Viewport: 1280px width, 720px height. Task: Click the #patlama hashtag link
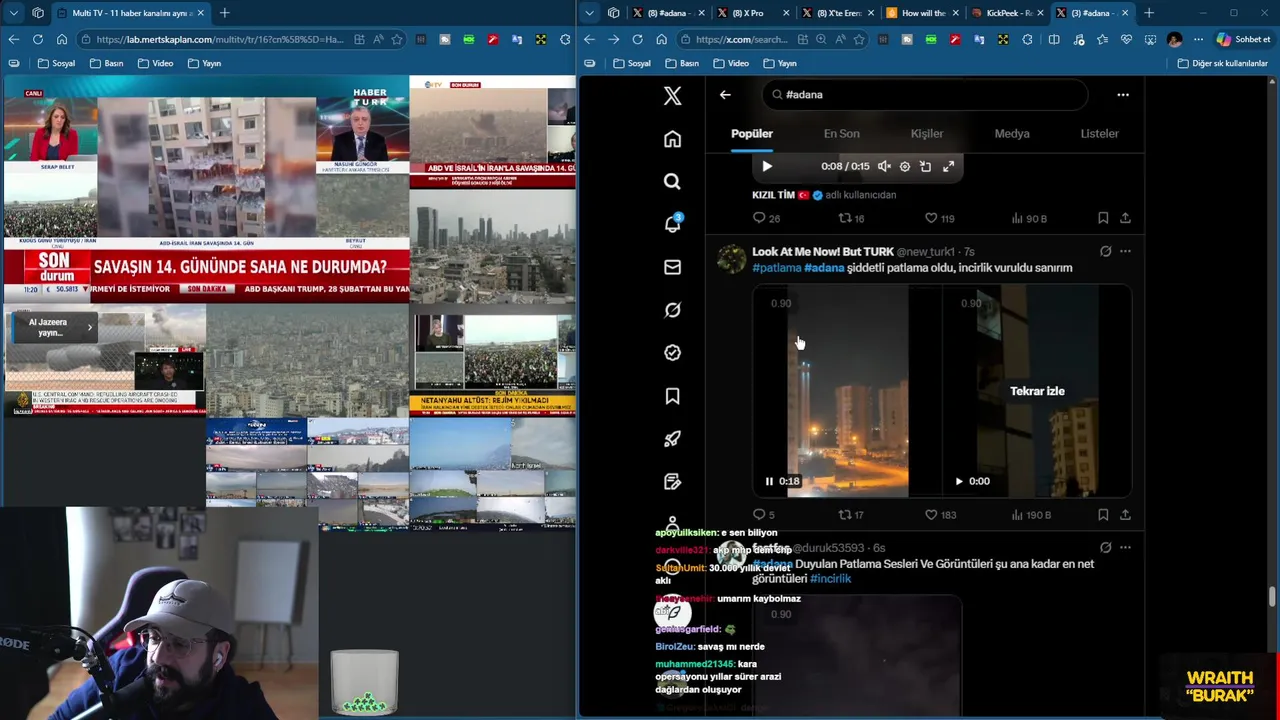point(777,268)
